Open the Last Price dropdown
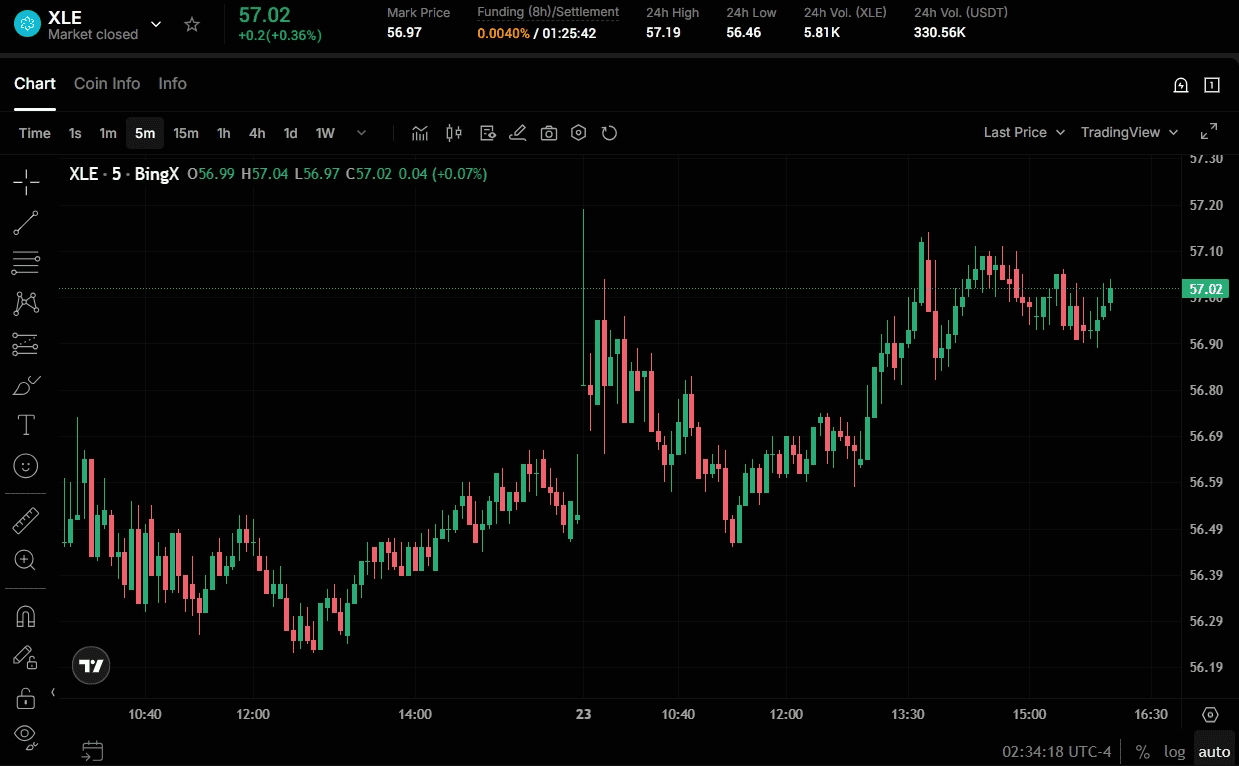 point(1024,132)
